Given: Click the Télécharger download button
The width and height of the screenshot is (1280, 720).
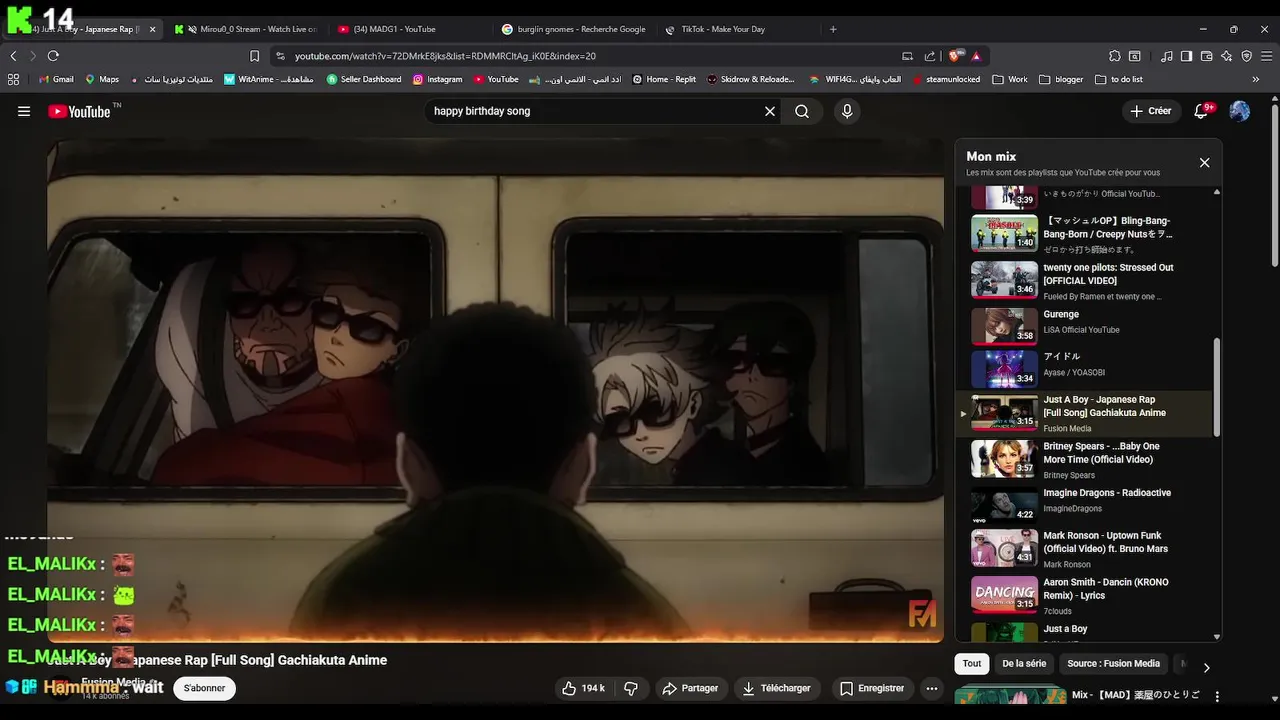Looking at the screenshot, I should pyautogui.click(x=777, y=688).
